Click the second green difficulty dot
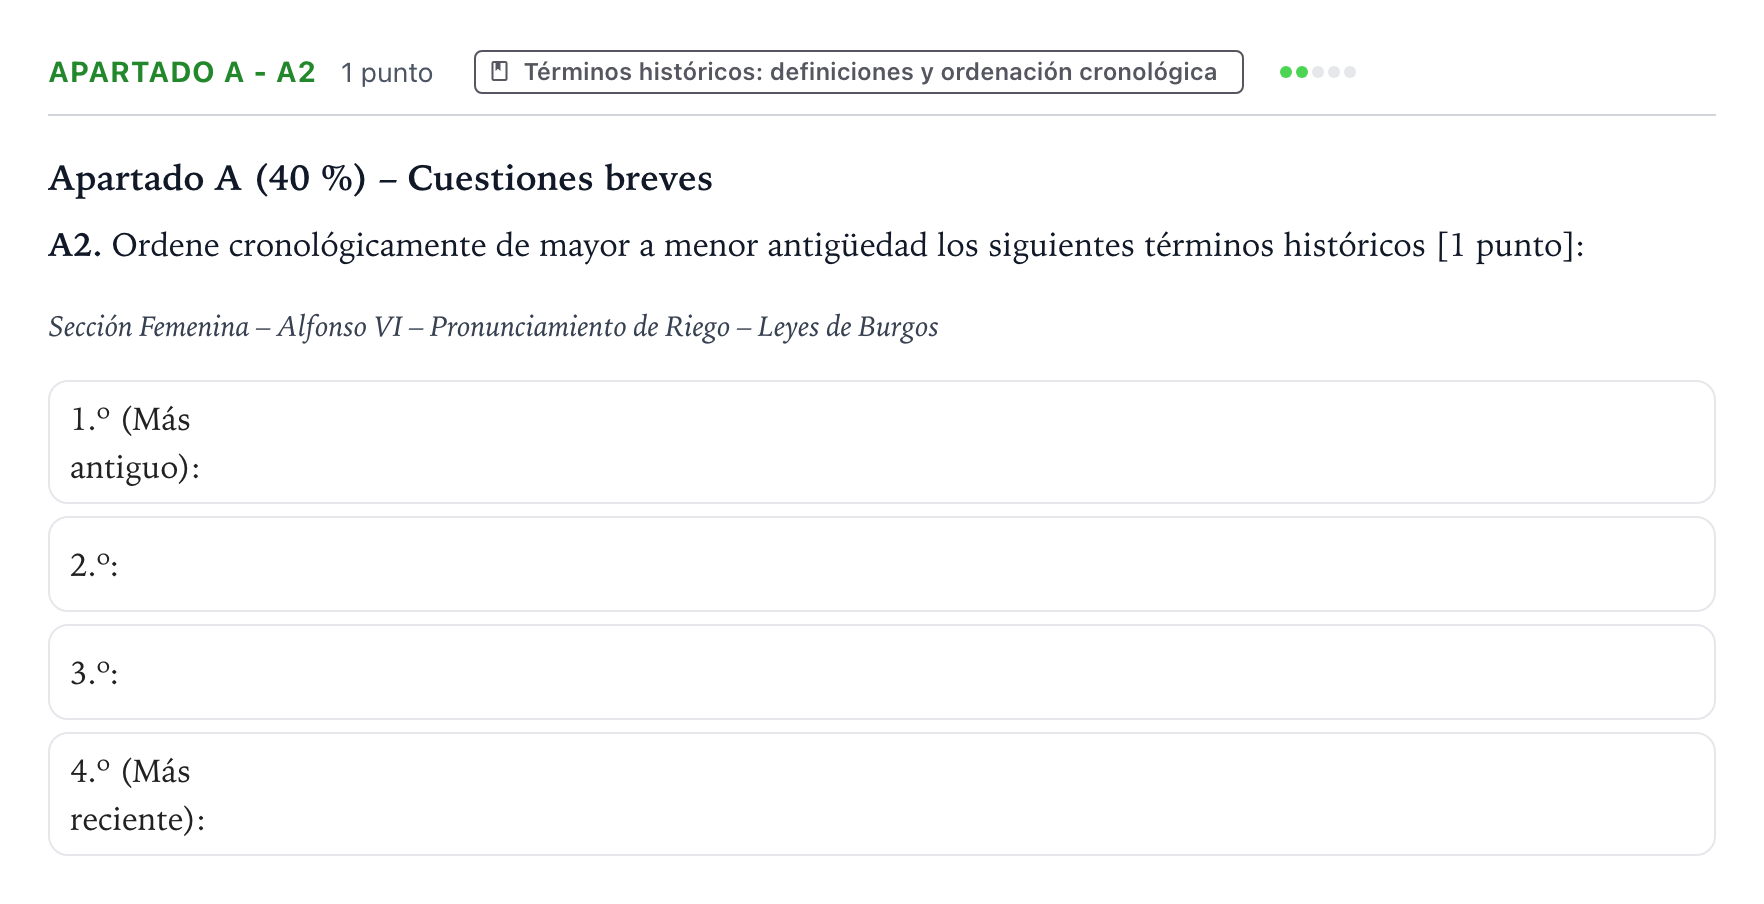The width and height of the screenshot is (1764, 904). (x=1302, y=72)
